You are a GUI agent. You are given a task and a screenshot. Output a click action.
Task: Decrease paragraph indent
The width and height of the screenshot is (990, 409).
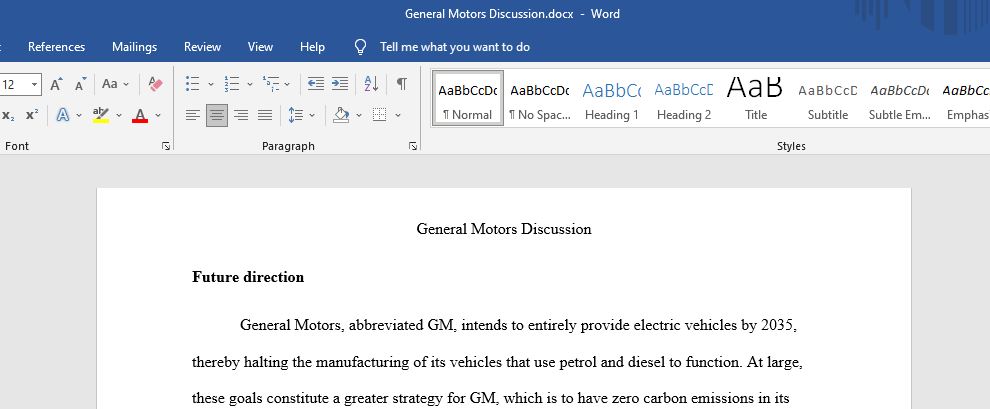click(x=316, y=84)
